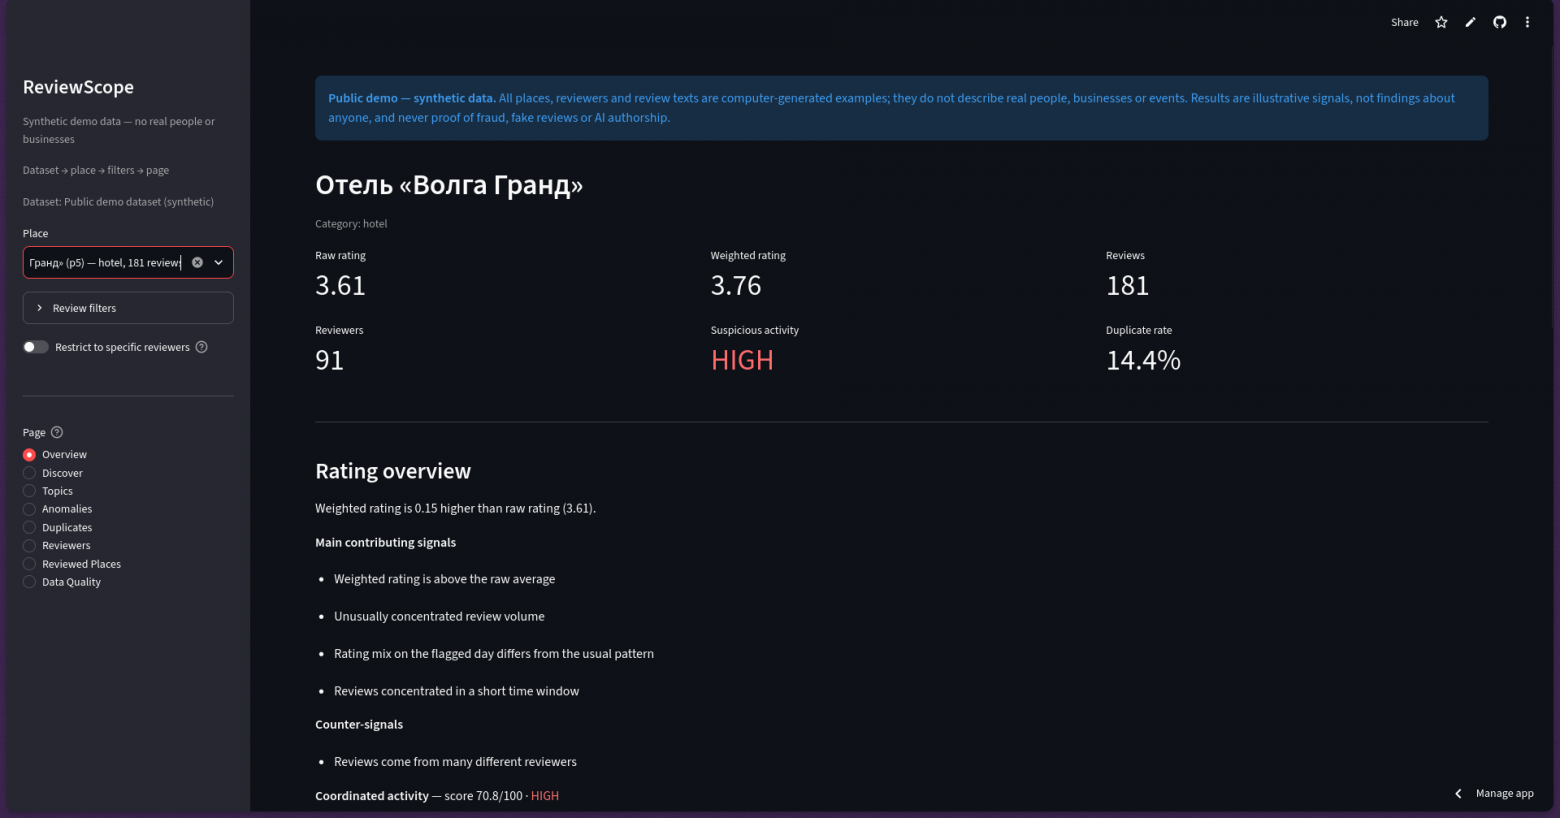Viewport: 1560px width, 818px height.
Task: Click the weighted rating value 3.76
Action: click(x=736, y=285)
